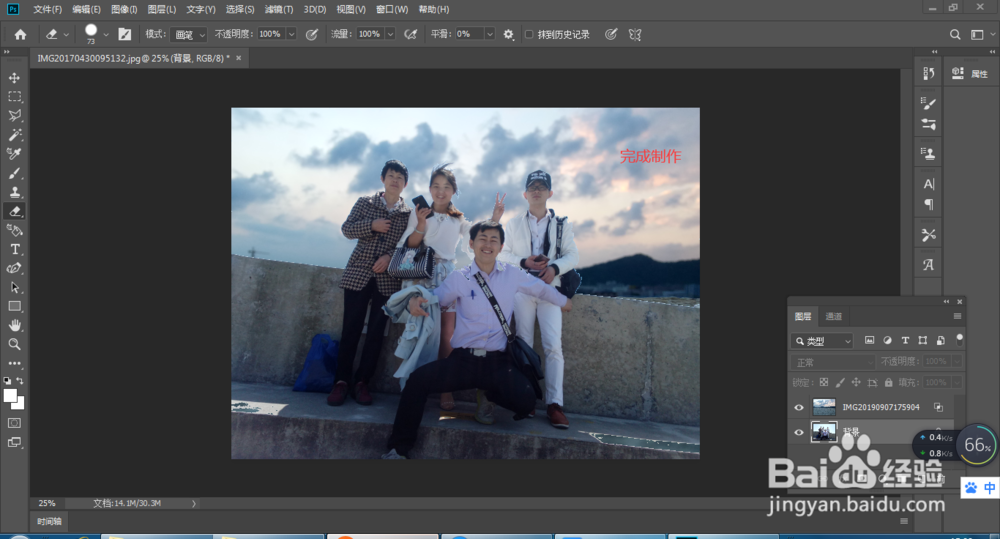Swap foreground and background colors
The height and width of the screenshot is (539, 1000).
pos(20,381)
